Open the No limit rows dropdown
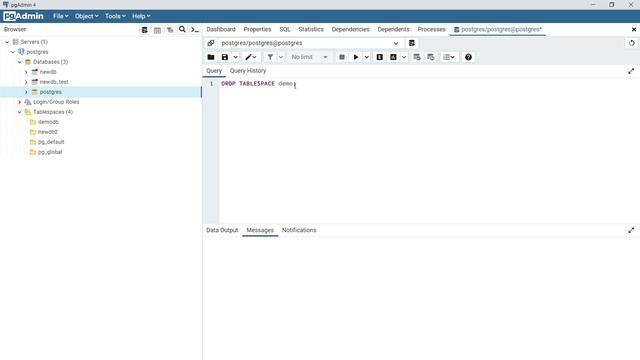Screen dimensions: 640x360 309,57
